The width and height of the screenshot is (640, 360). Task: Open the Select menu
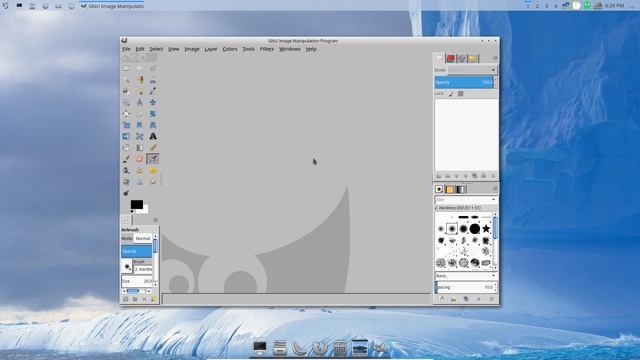[156, 49]
